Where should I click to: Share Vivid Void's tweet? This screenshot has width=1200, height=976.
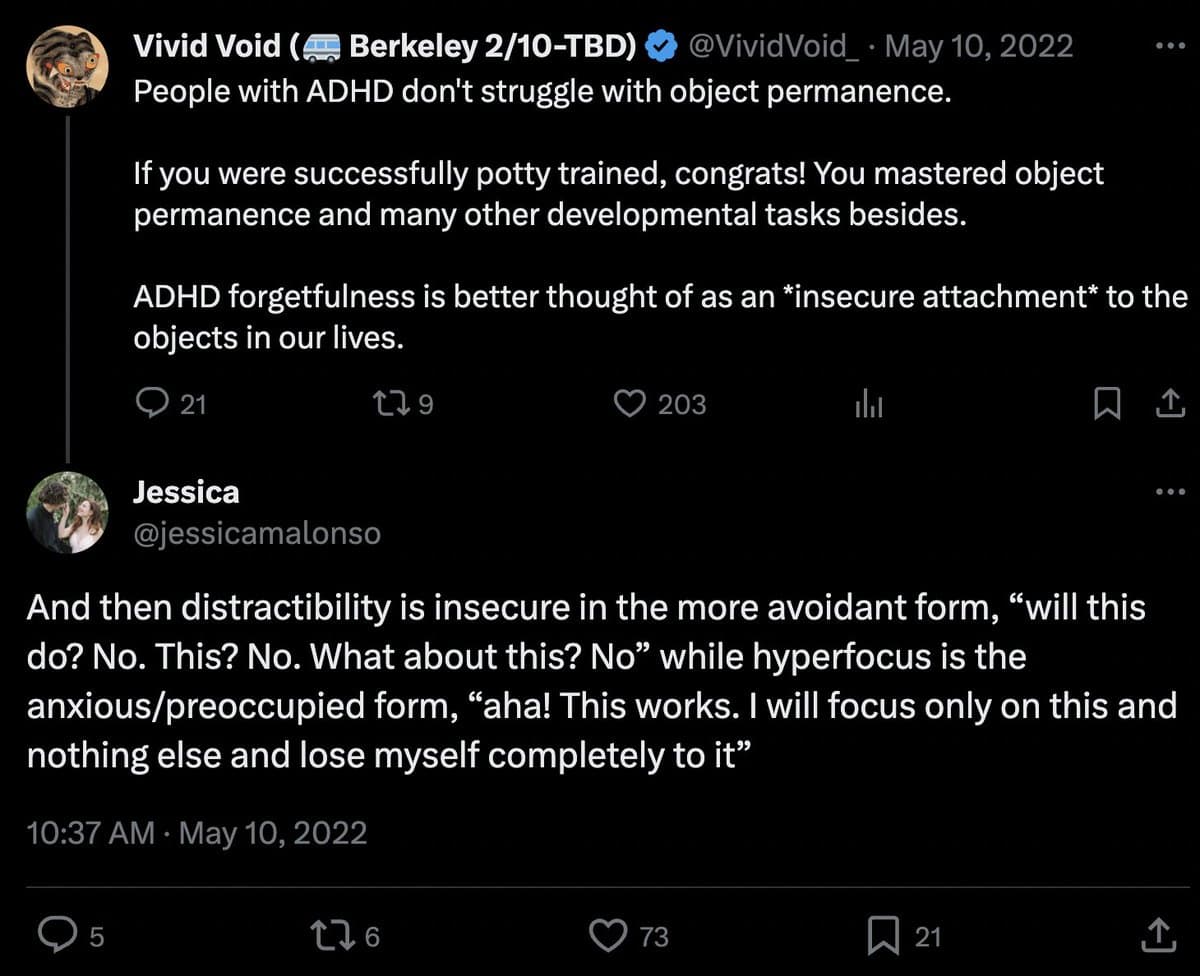click(x=1167, y=403)
